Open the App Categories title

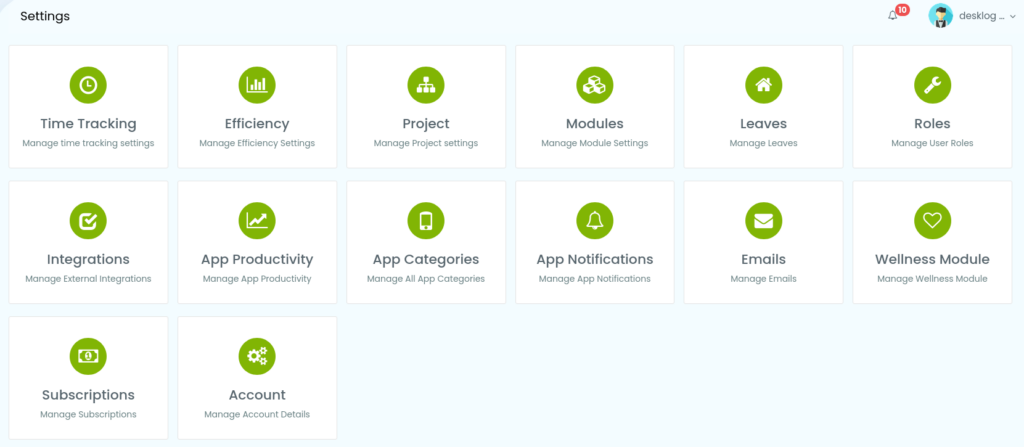click(x=426, y=259)
